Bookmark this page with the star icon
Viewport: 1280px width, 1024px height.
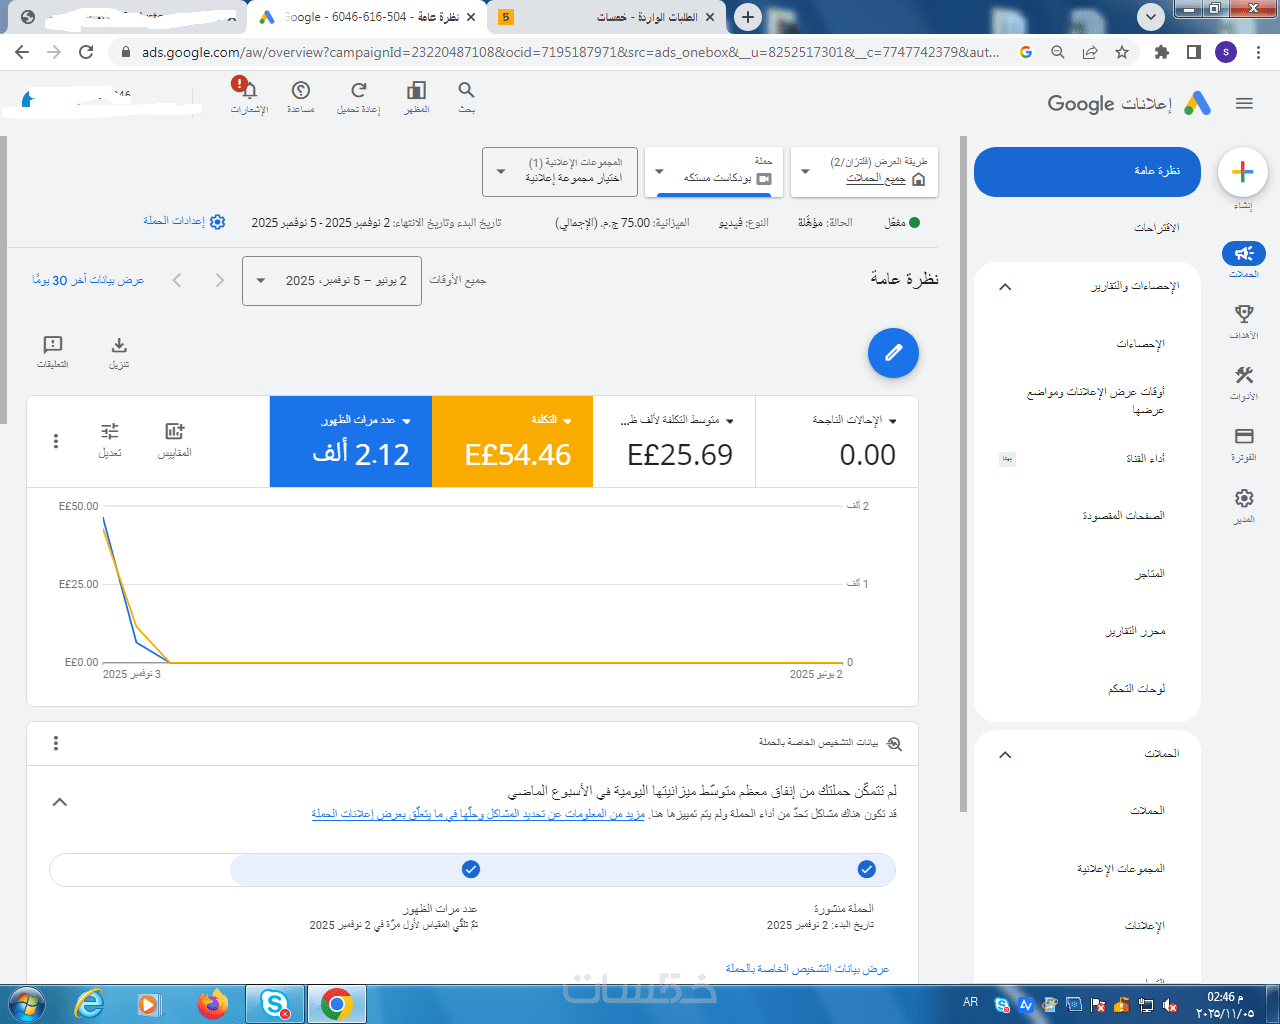[x=1122, y=52]
